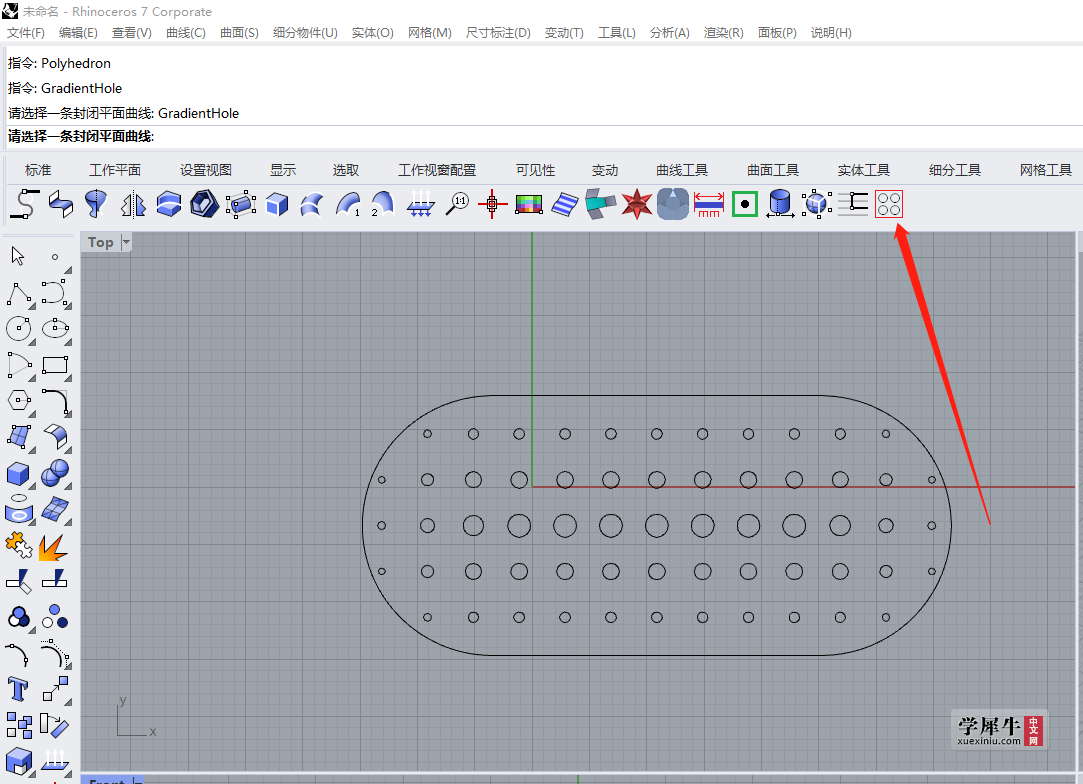Click the Top viewport title label

(100, 242)
